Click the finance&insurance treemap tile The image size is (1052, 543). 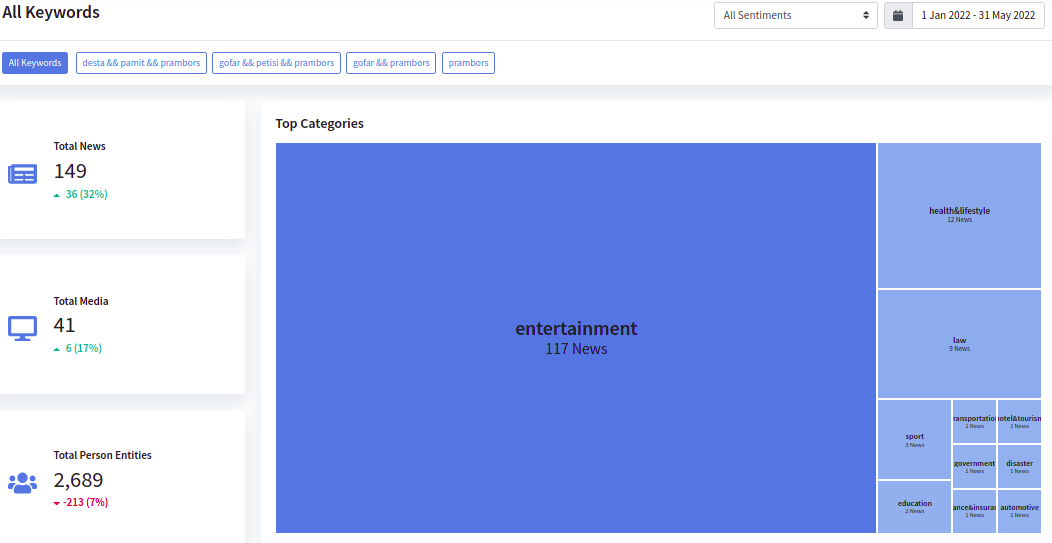[974, 511]
